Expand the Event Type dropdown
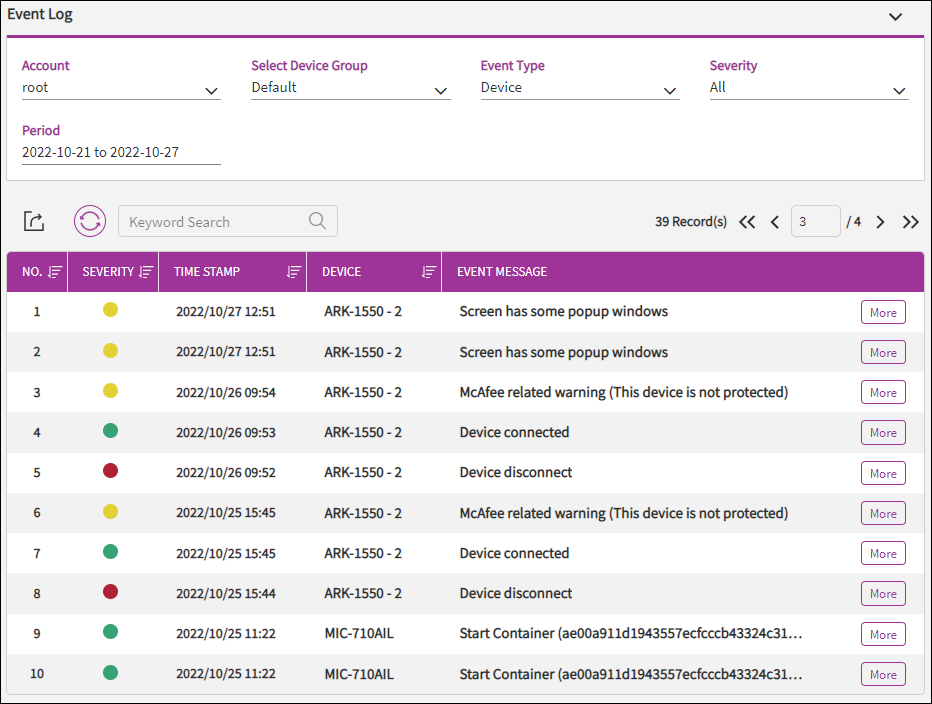The width and height of the screenshot is (932, 704). click(x=580, y=89)
